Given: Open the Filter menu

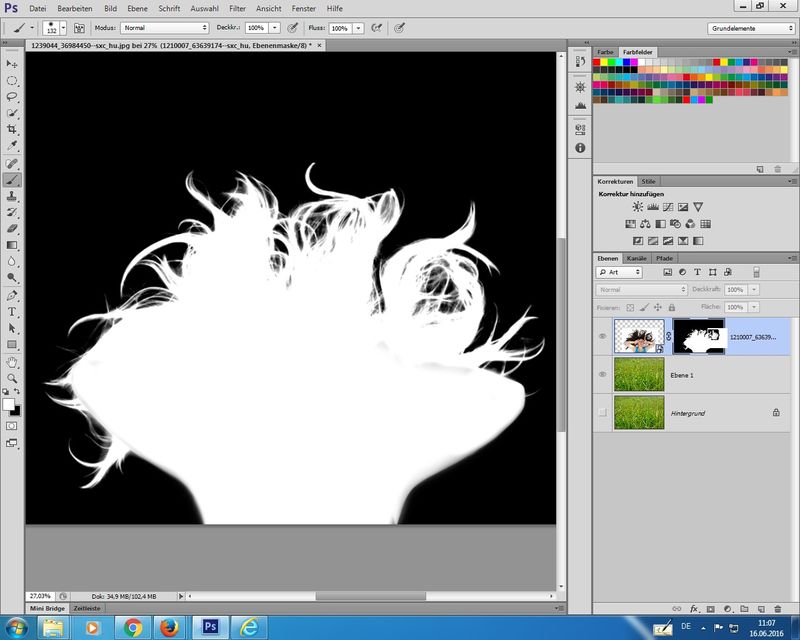Looking at the screenshot, I should pos(237,8).
